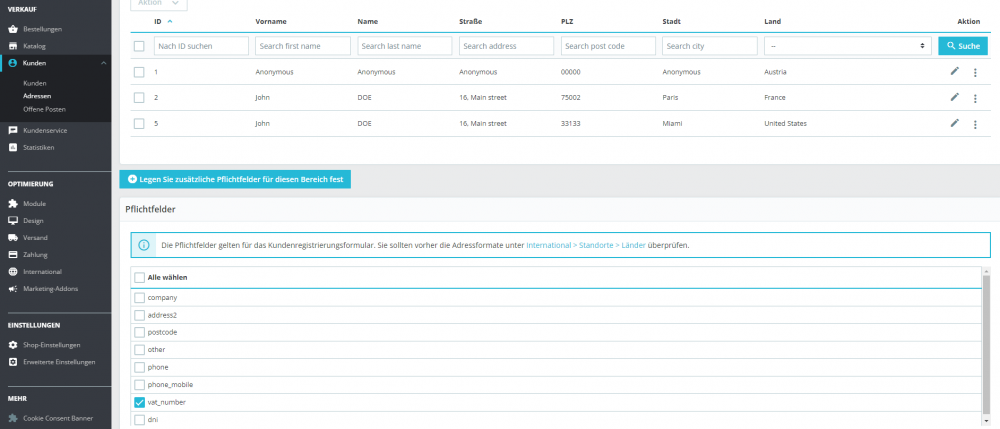1000x429 pixels.
Task: Check the other required field
Action: click(140, 350)
